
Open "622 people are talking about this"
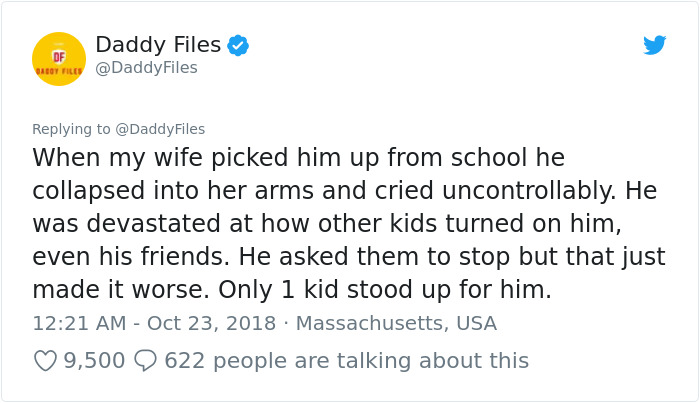346,360
